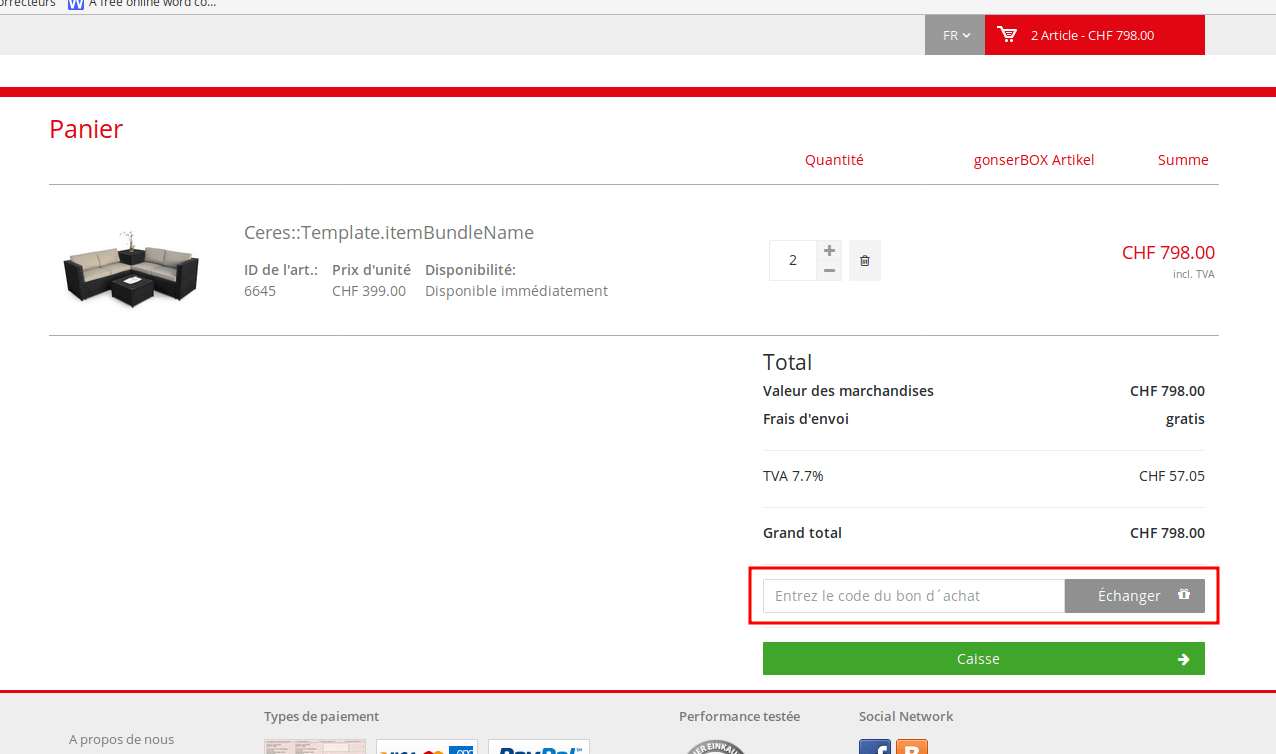The width and height of the screenshot is (1276, 754).
Task: Open the Facebook page via its icon
Action: [874, 746]
